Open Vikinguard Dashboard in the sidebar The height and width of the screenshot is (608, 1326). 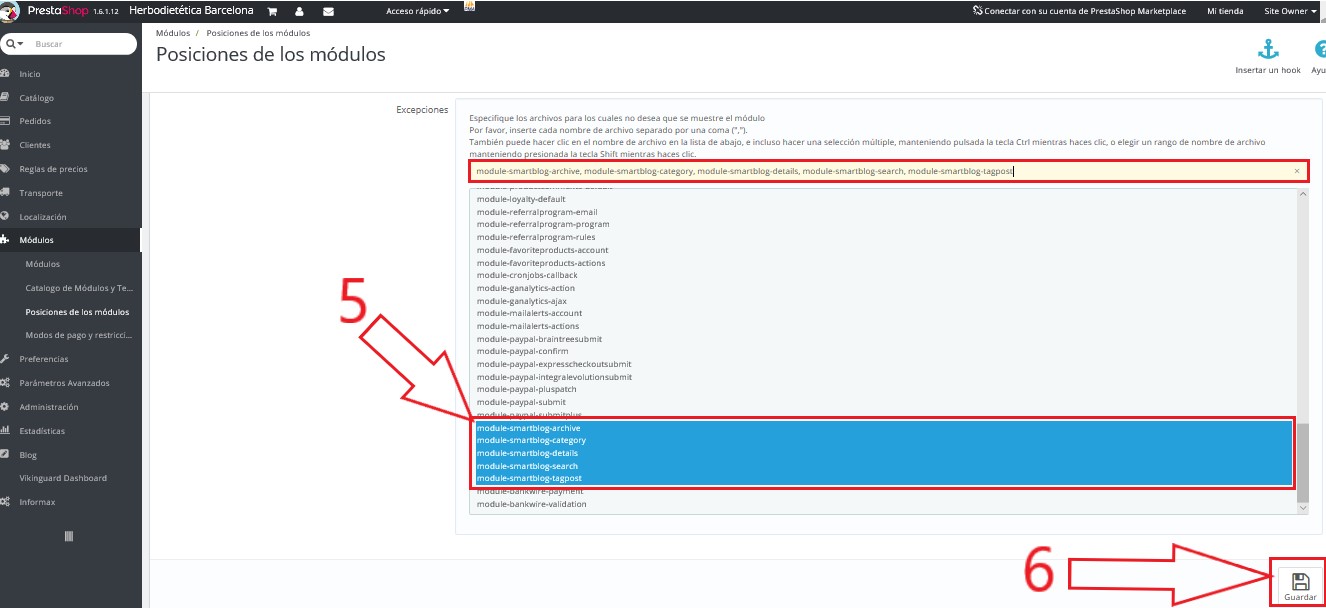tap(63, 478)
